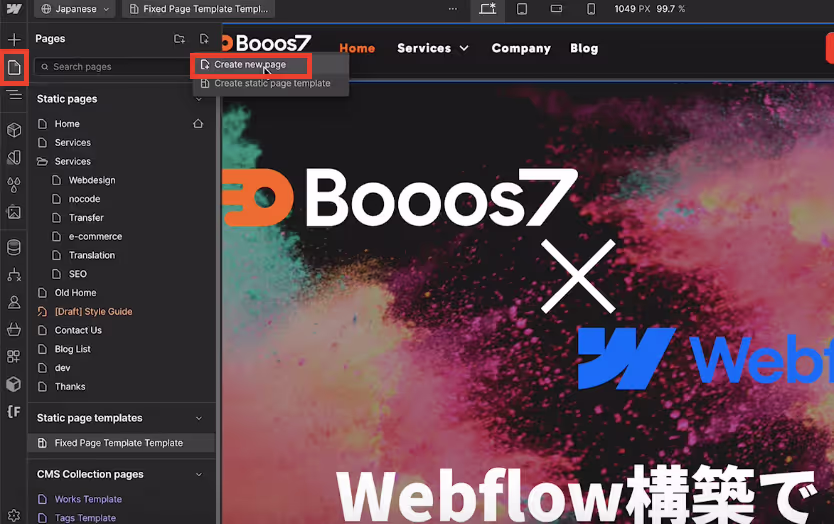Collapse the Static page templates section
The width and height of the screenshot is (834, 524).
tap(199, 419)
